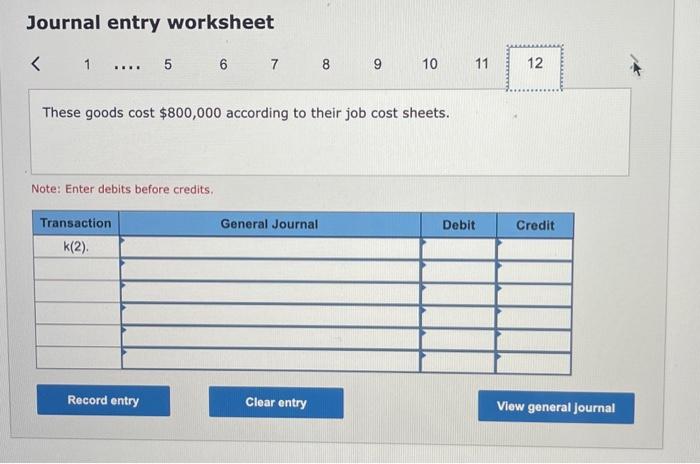
Task: Open View general journal
Action: click(x=556, y=407)
